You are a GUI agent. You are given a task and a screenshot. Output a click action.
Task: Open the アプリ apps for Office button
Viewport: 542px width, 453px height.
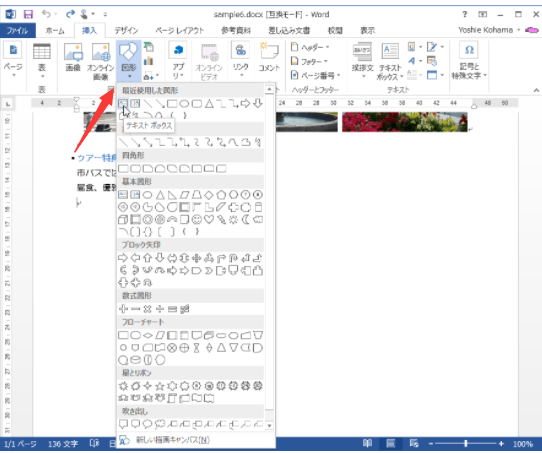pyautogui.click(x=178, y=60)
